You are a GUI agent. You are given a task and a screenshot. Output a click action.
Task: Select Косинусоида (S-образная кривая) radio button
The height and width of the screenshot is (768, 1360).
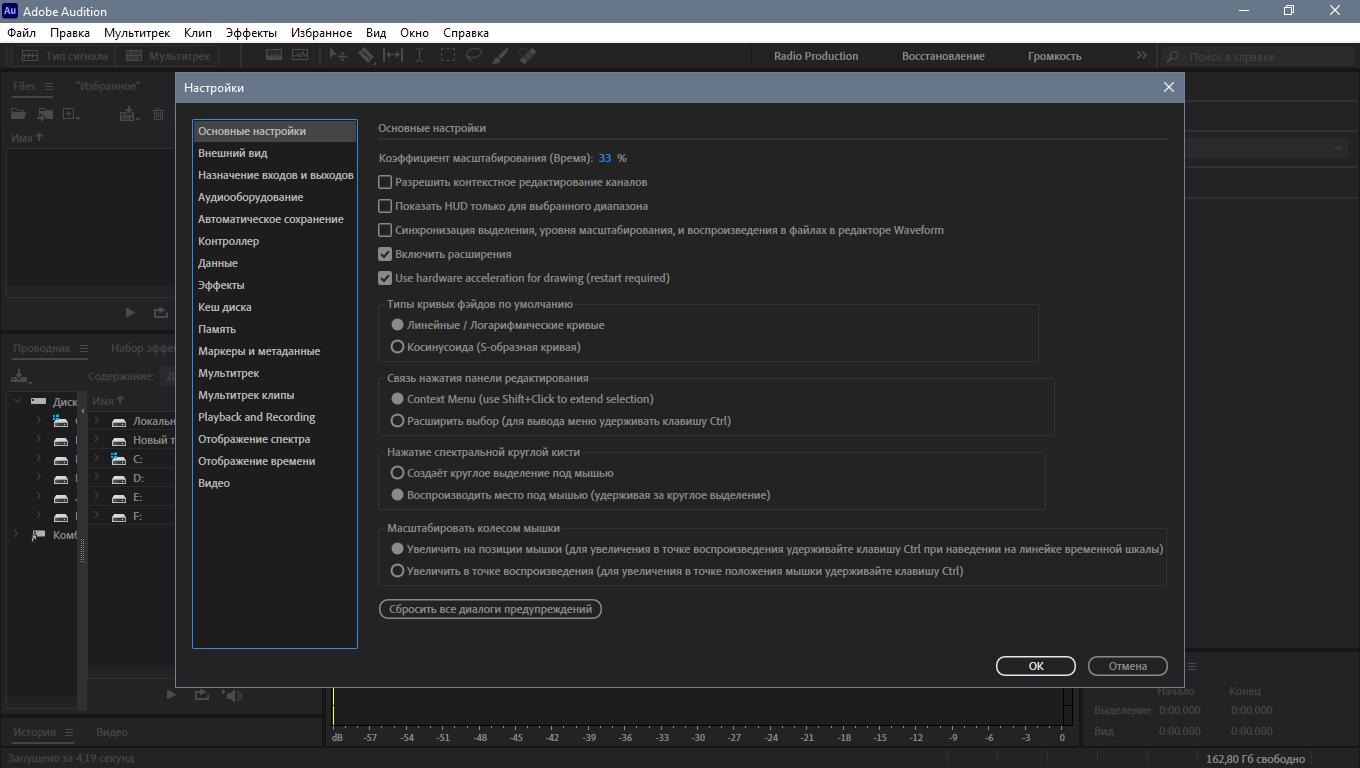click(397, 347)
